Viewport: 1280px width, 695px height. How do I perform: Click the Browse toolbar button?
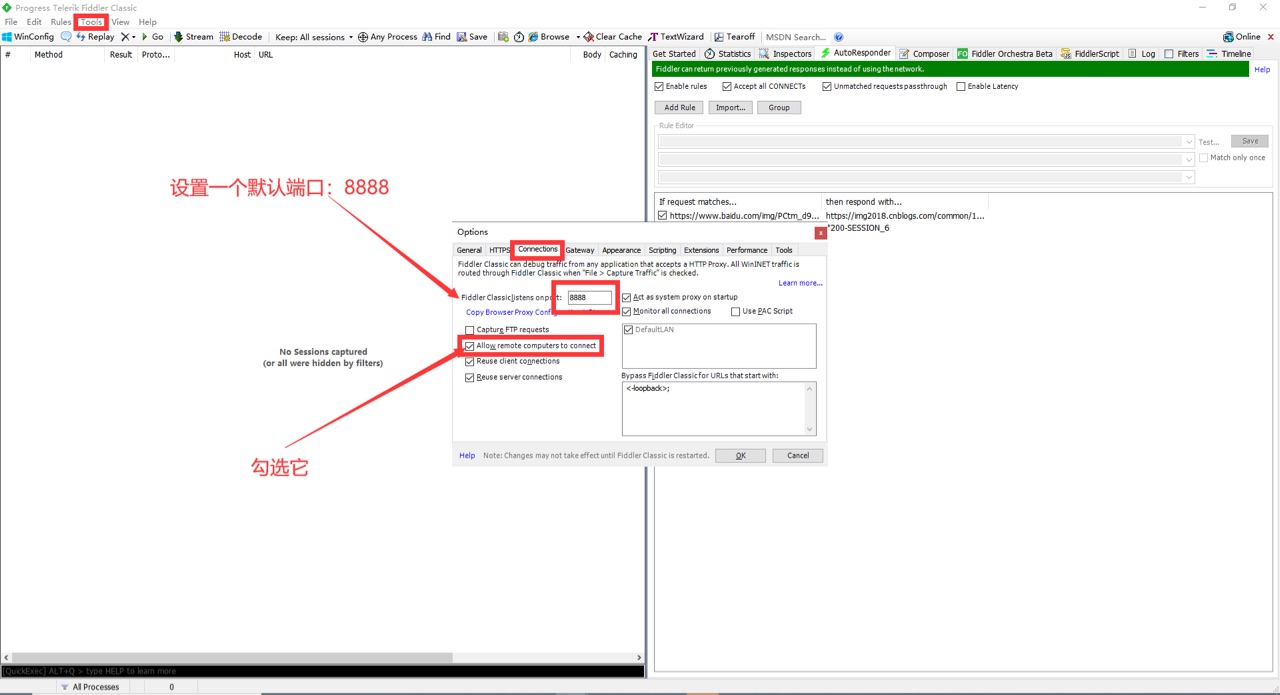click(x=549, y=37)
